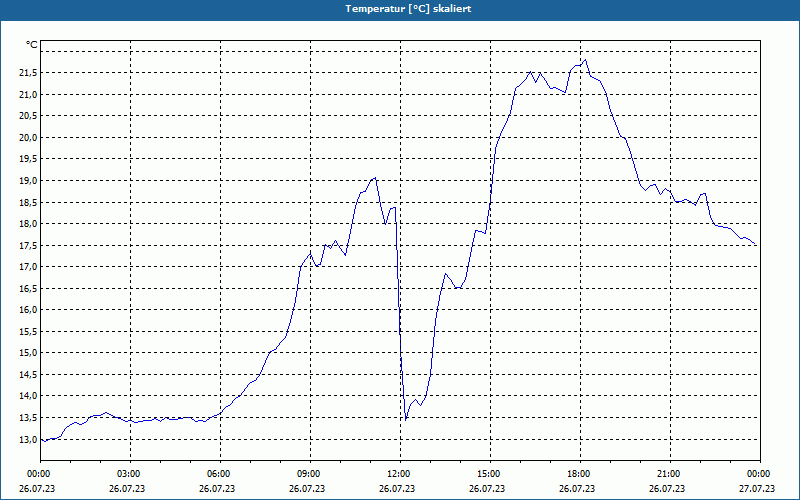
Task: Pick the 19,5 temperature tick label
Action: (29, 159)
